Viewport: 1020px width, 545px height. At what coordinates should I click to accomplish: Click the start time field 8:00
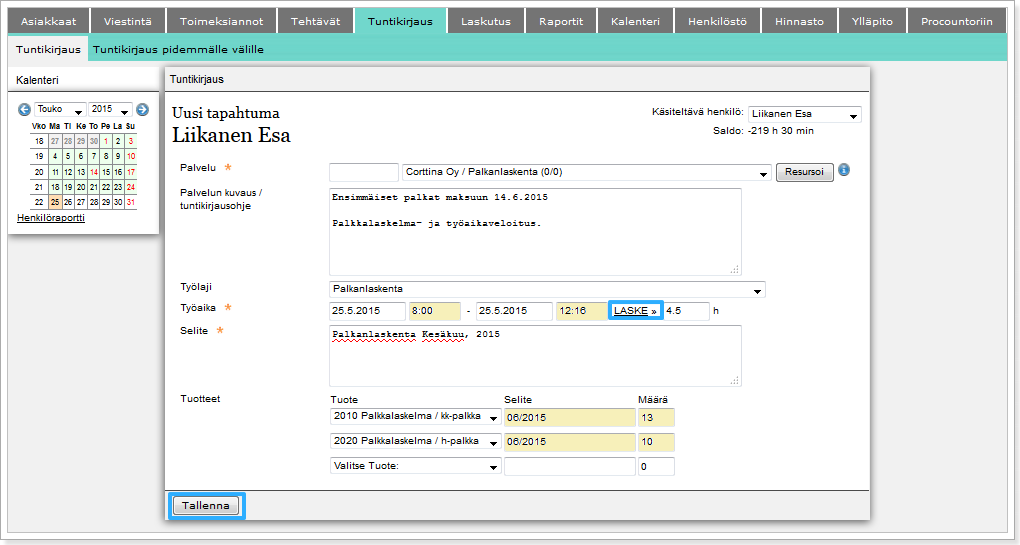pos(435,311)
